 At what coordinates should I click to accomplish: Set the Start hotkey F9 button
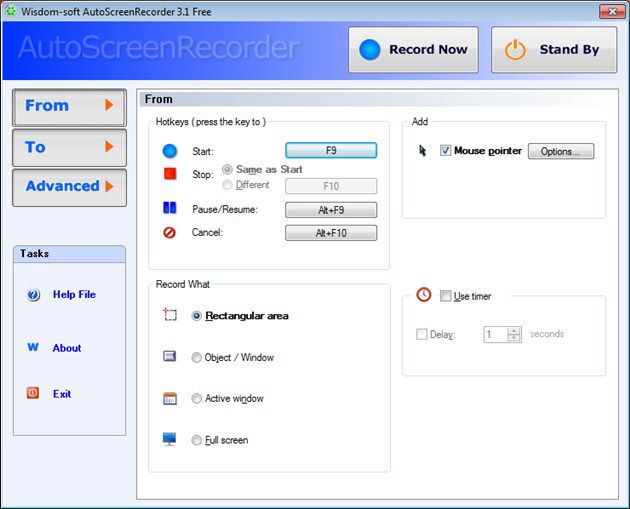(x=331, y=151)
